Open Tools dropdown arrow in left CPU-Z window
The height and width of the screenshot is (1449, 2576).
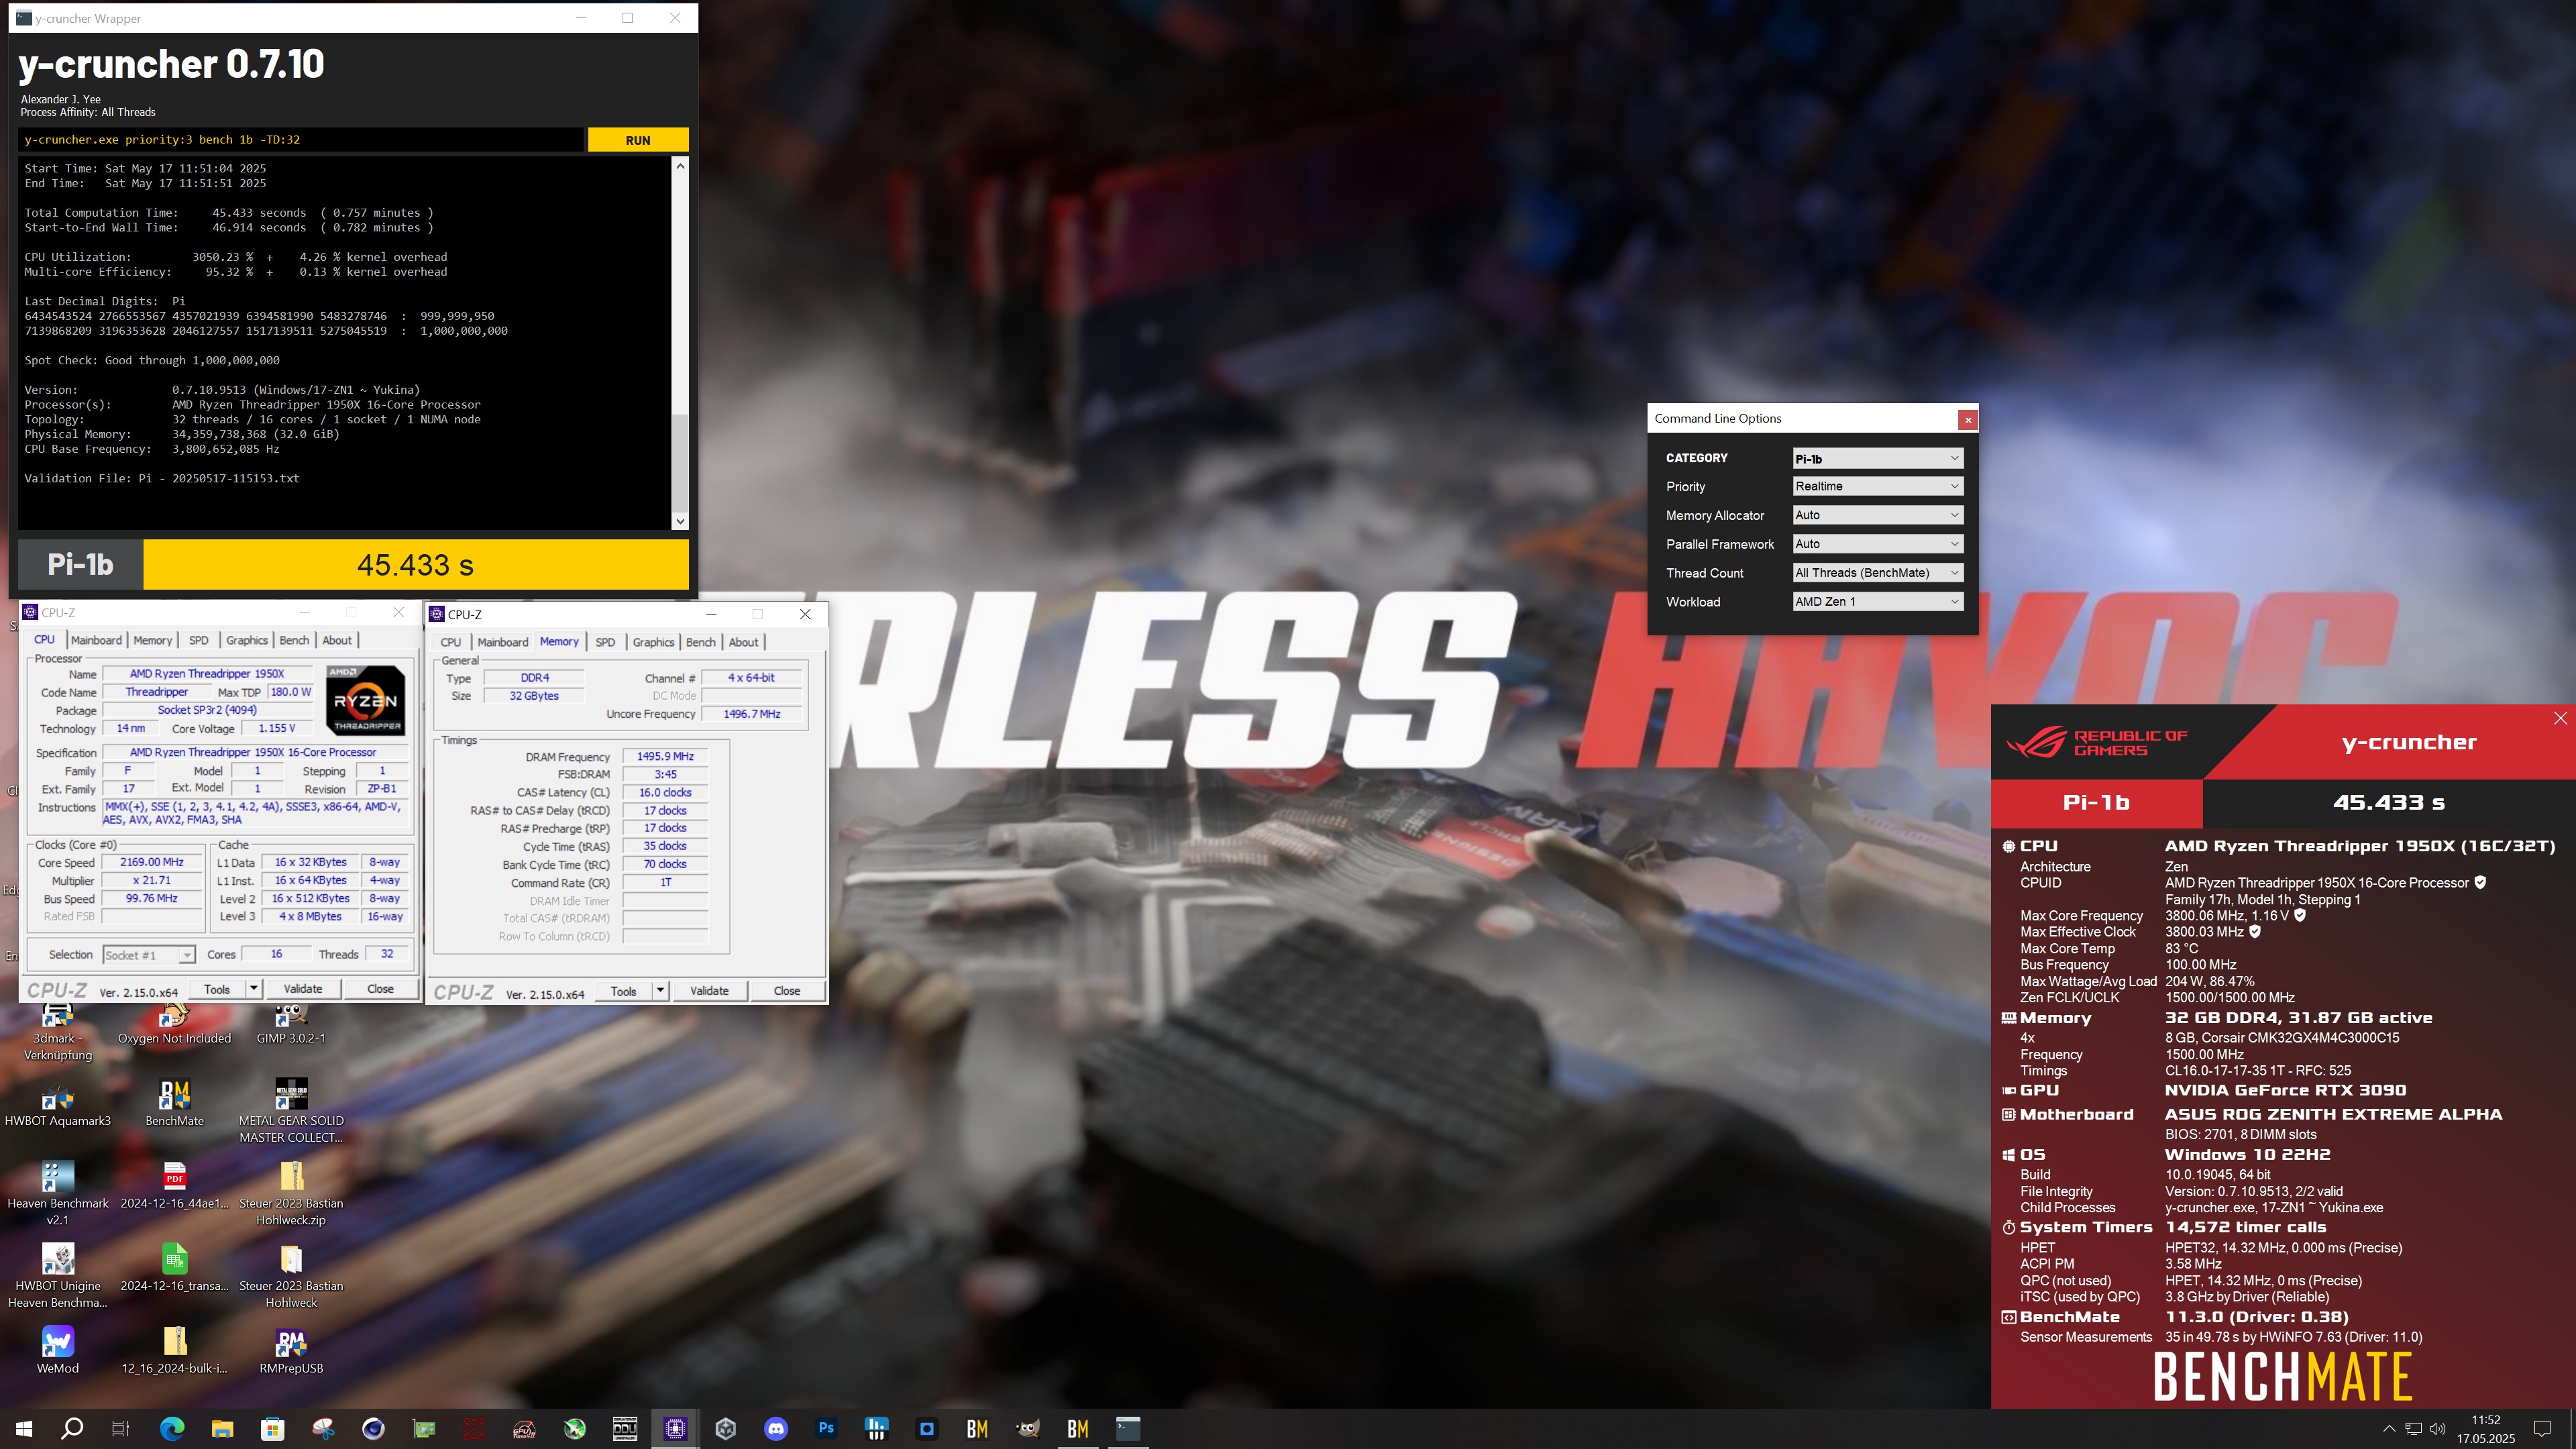point(254,989)
